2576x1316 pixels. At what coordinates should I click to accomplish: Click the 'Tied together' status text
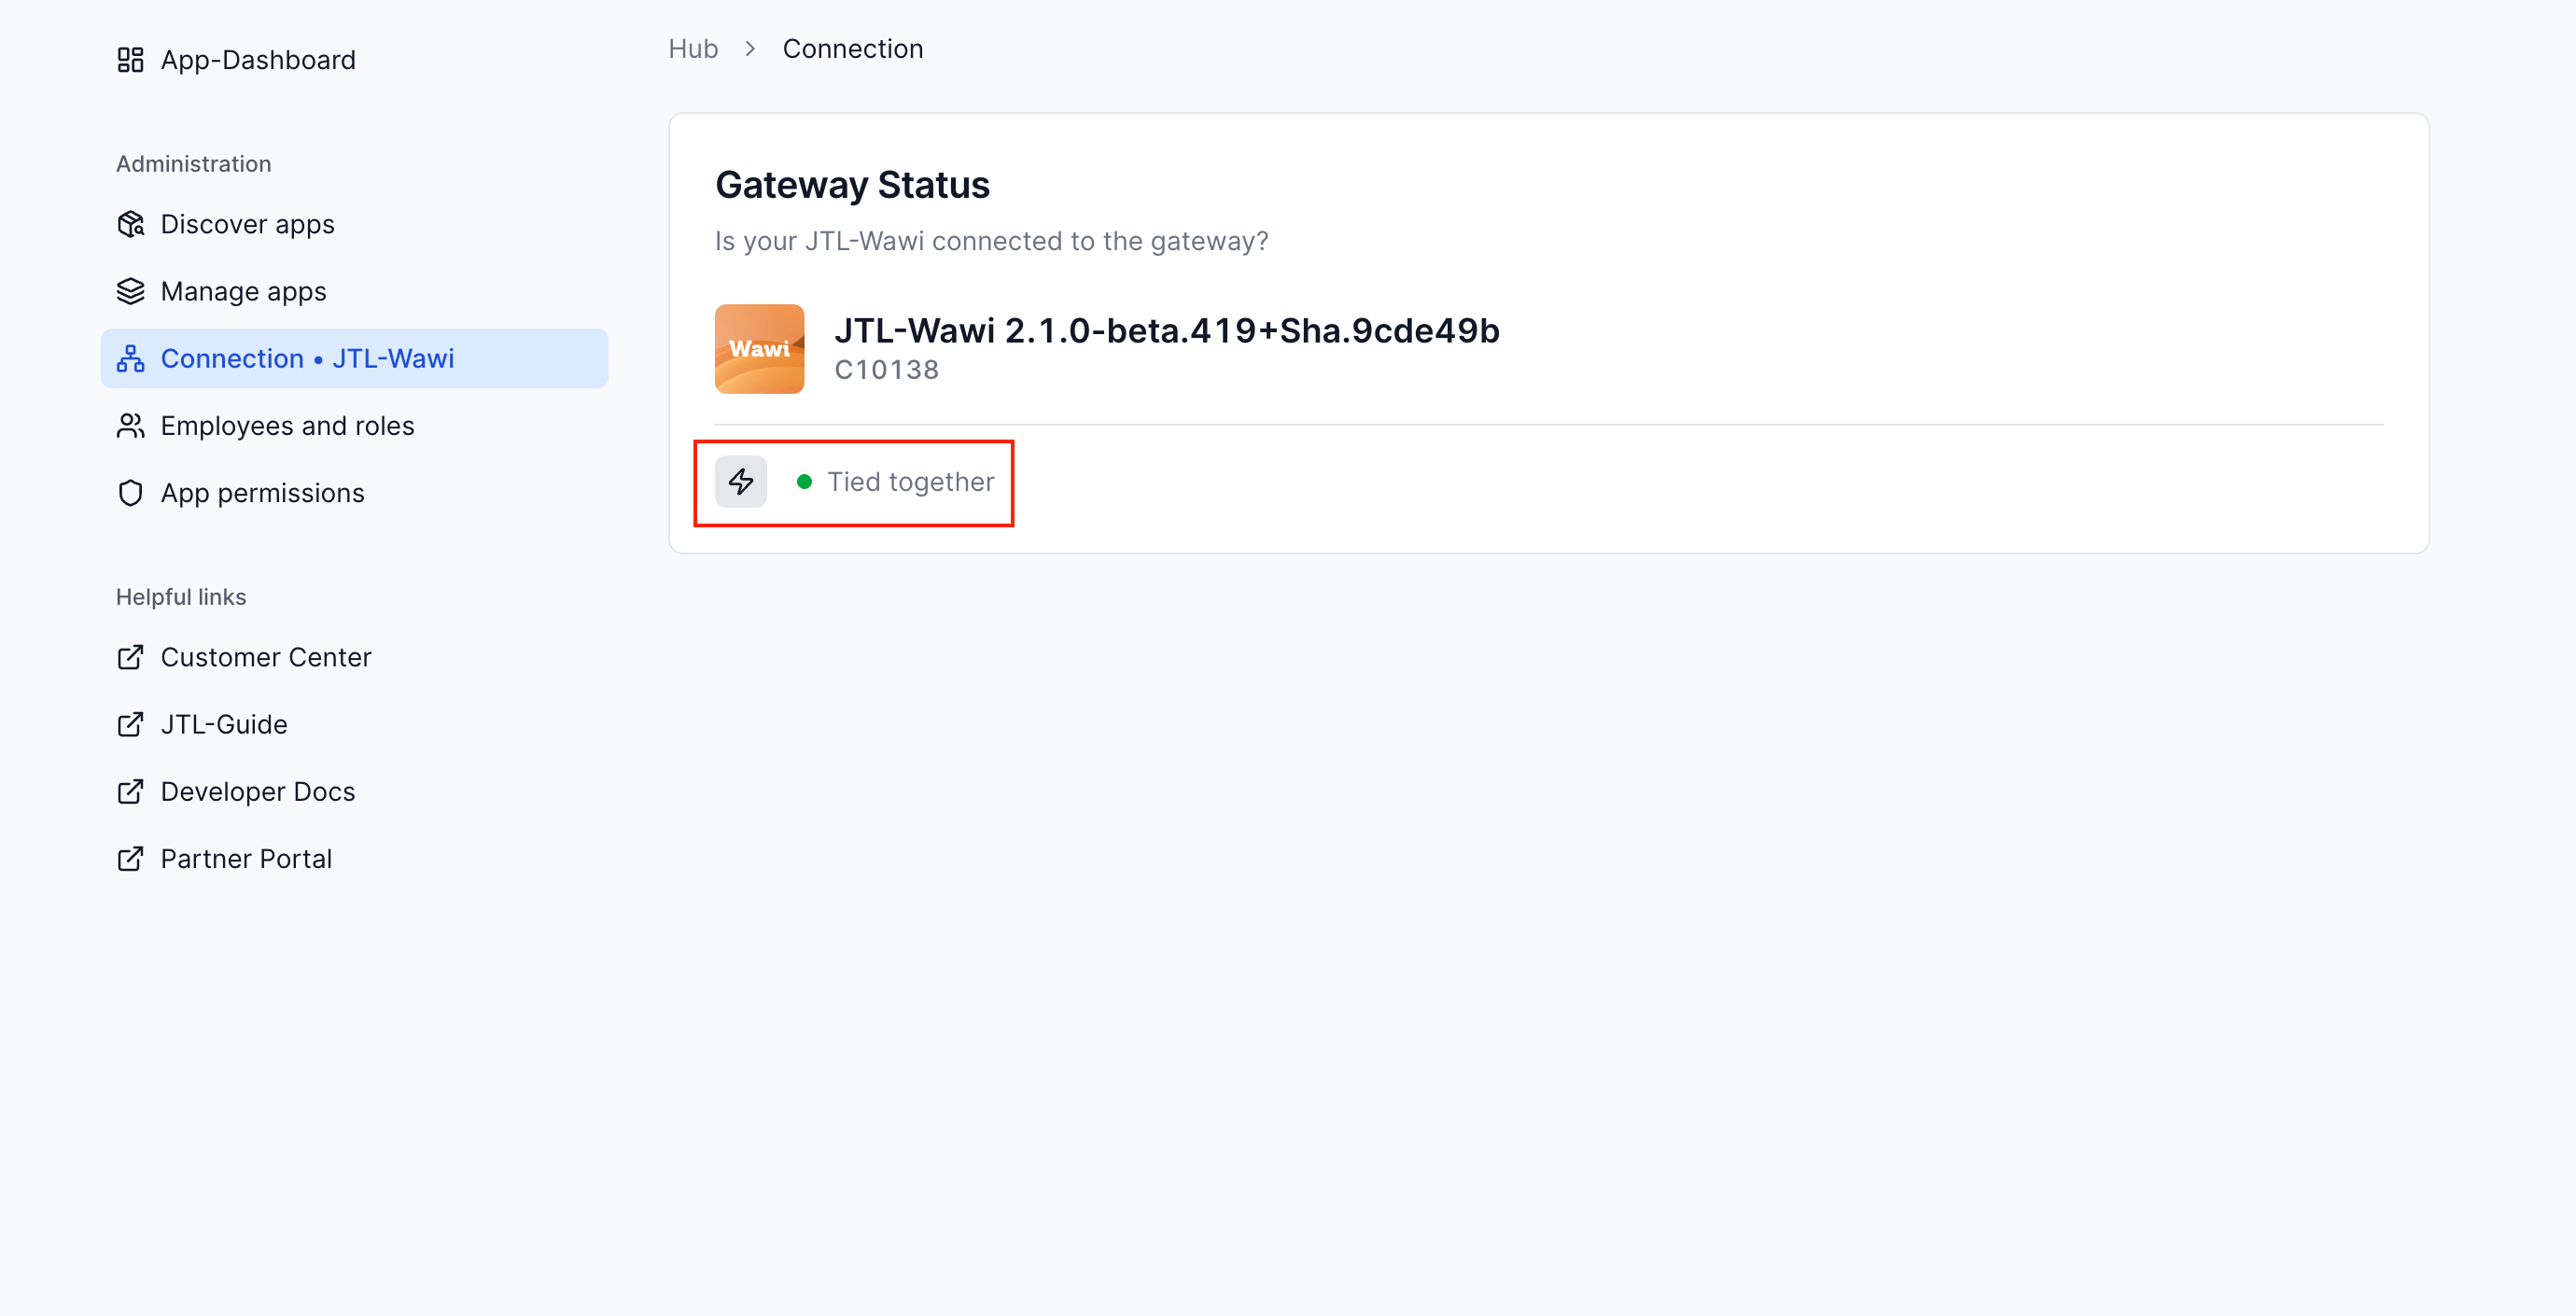pyautogui.click(x=910, y=482)
